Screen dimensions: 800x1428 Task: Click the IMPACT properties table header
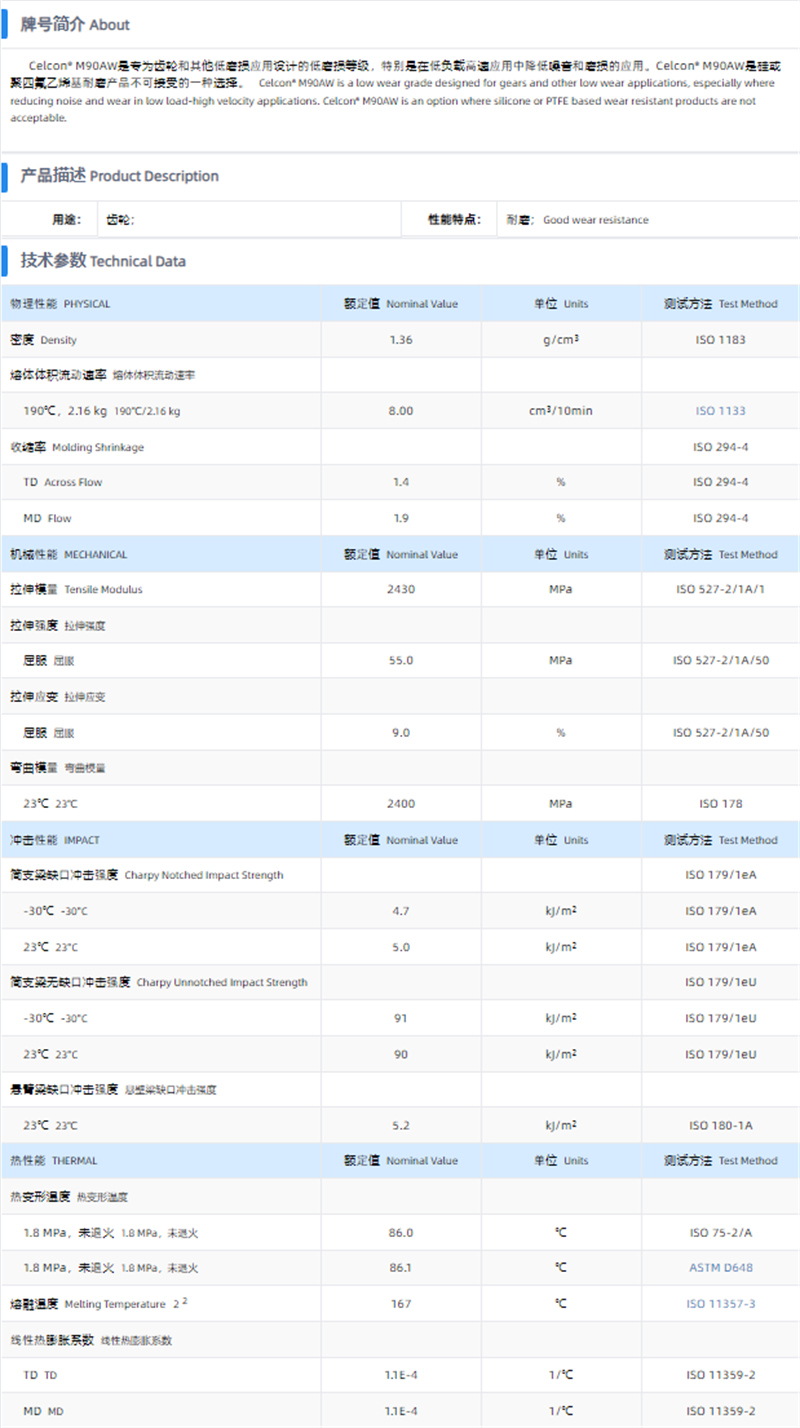pyautogui.click(x=54, y=840)
